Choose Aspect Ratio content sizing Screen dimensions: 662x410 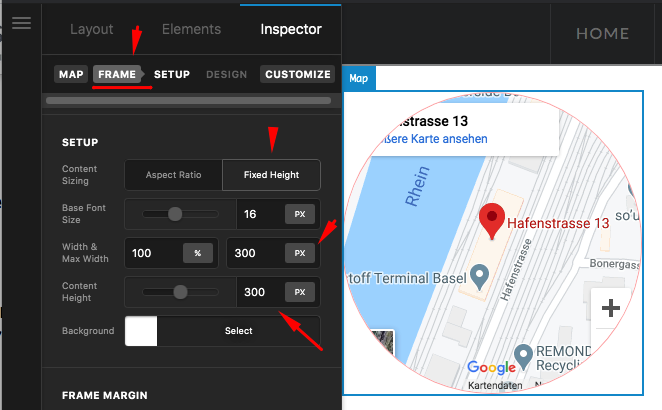click(174, 175)
